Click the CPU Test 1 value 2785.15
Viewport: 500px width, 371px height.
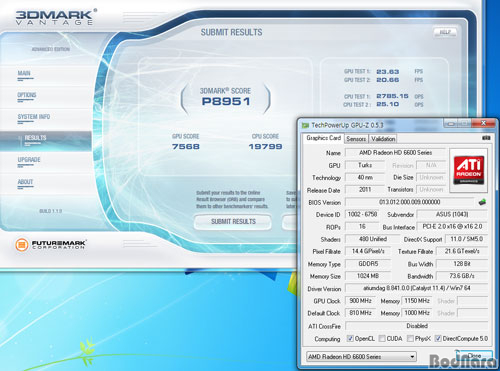tap(392, 96)
